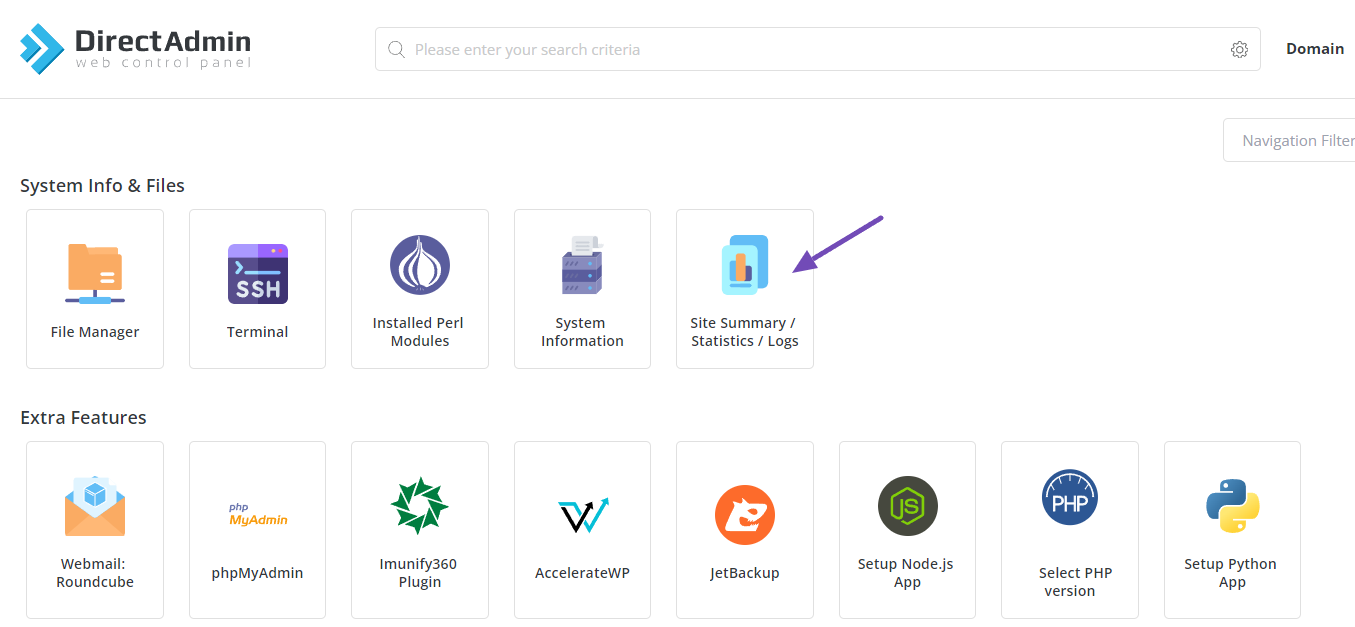The width and height of the screenshot is (1355, 627).
Task: Click the DirectAdmin logo
Action: 135,49
